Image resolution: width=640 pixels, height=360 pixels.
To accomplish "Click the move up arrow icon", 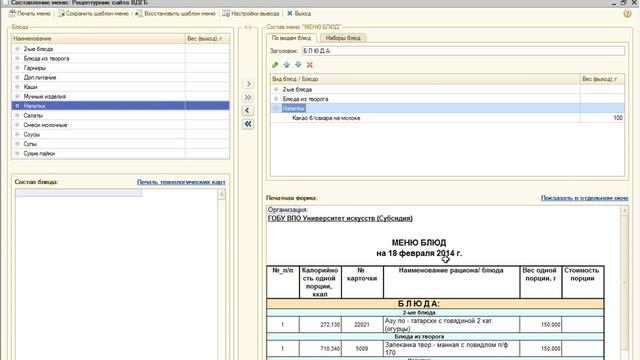I will [287, 65].
